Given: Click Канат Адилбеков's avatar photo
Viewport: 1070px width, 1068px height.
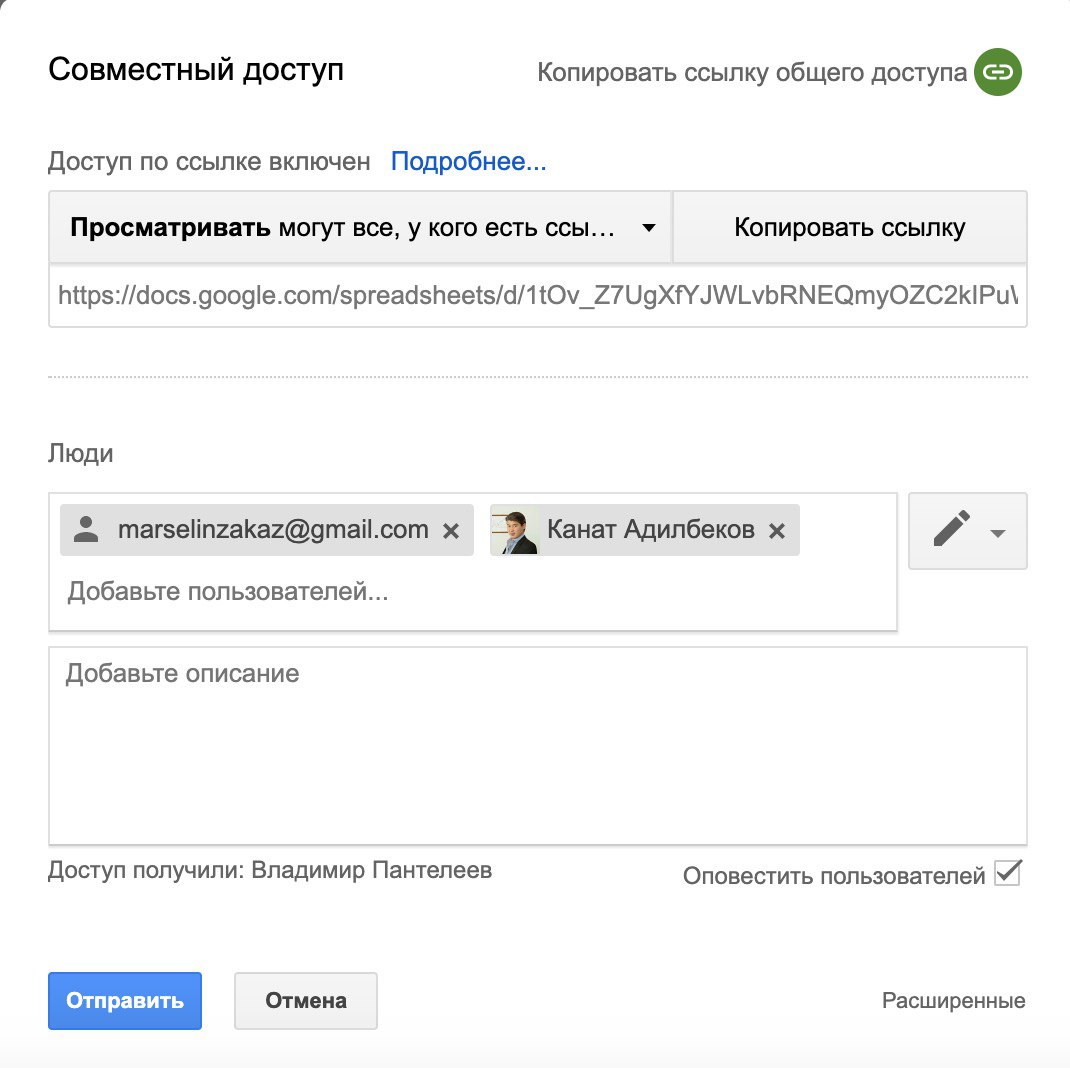Looking at the screenshot, I should 514,530.
